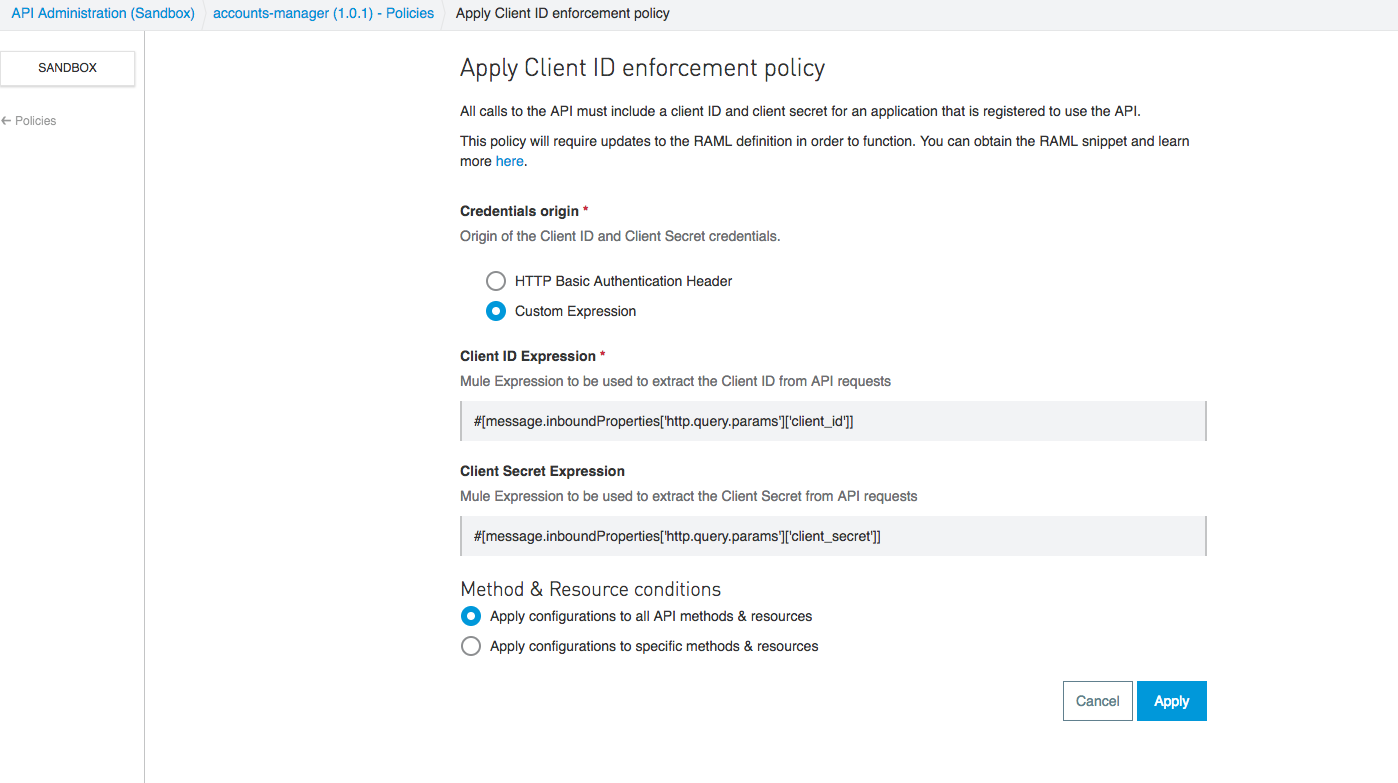Screen dimensions: 1398x783
Task: Select the HTTP Basic Authentication Header radio button
Action: [496, 281]
